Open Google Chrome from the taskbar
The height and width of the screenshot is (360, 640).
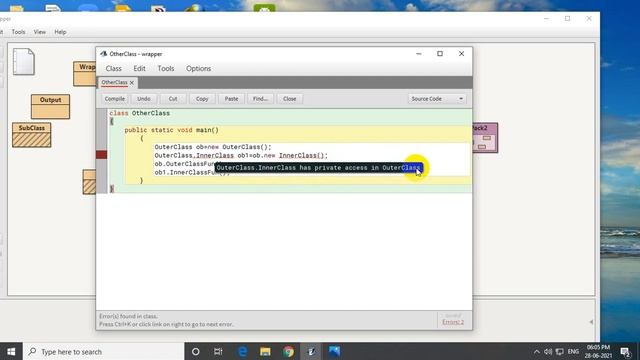click(289, 351)
